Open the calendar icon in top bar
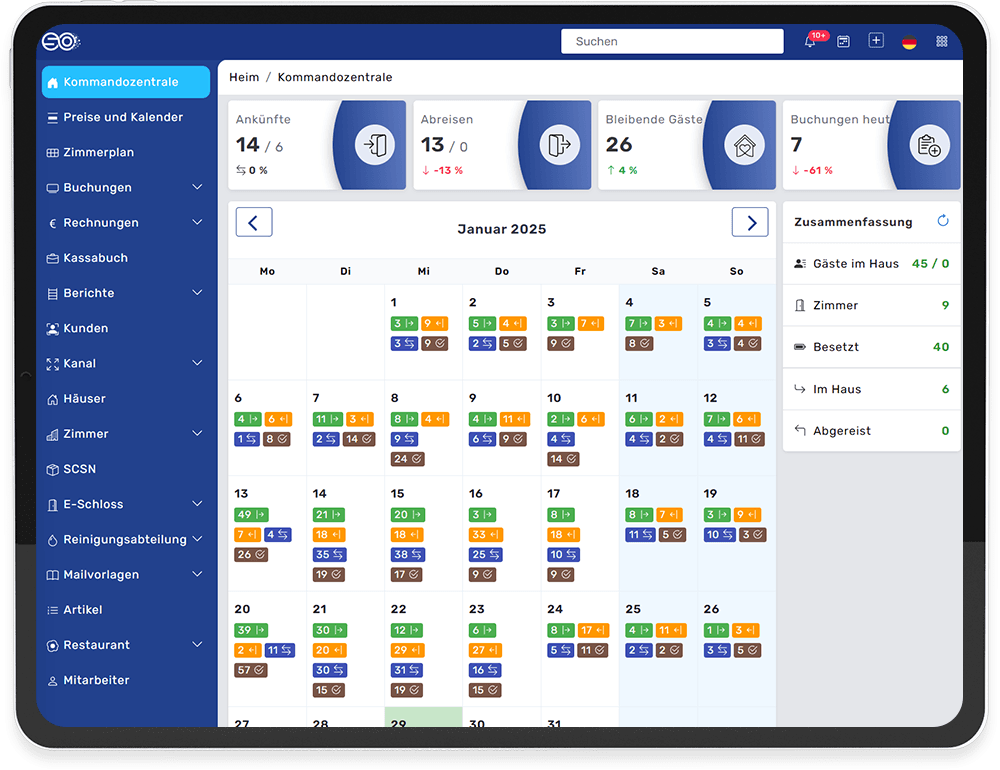Viewport: 1000px width, 770px height. [x=843, y=41]
